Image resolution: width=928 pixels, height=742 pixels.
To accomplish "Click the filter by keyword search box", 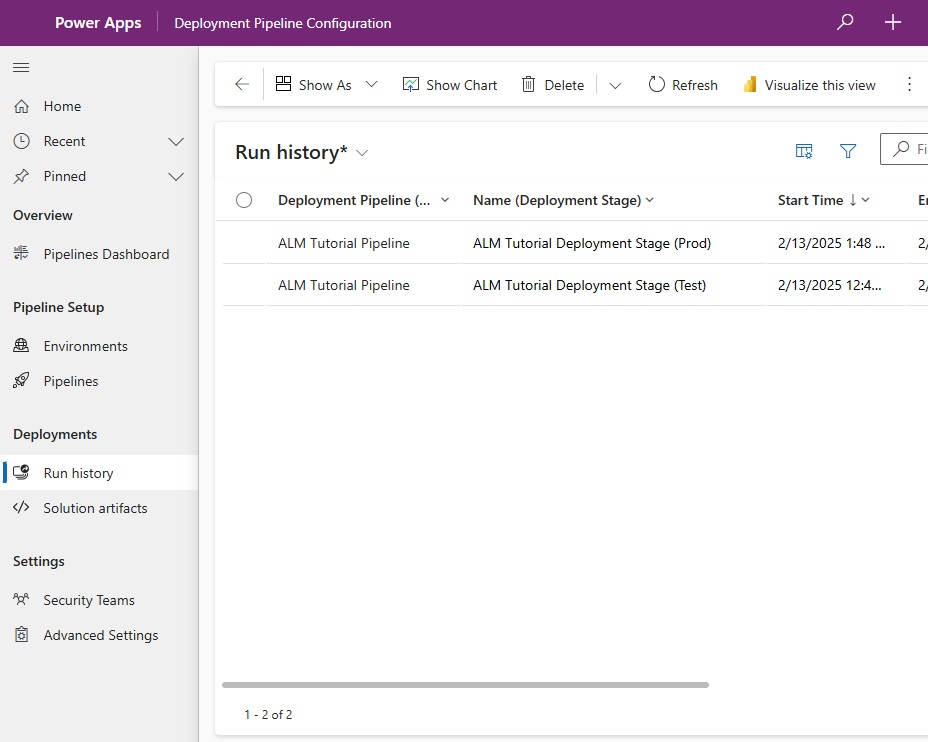I will pyautogui.click(x=904, y=149).
